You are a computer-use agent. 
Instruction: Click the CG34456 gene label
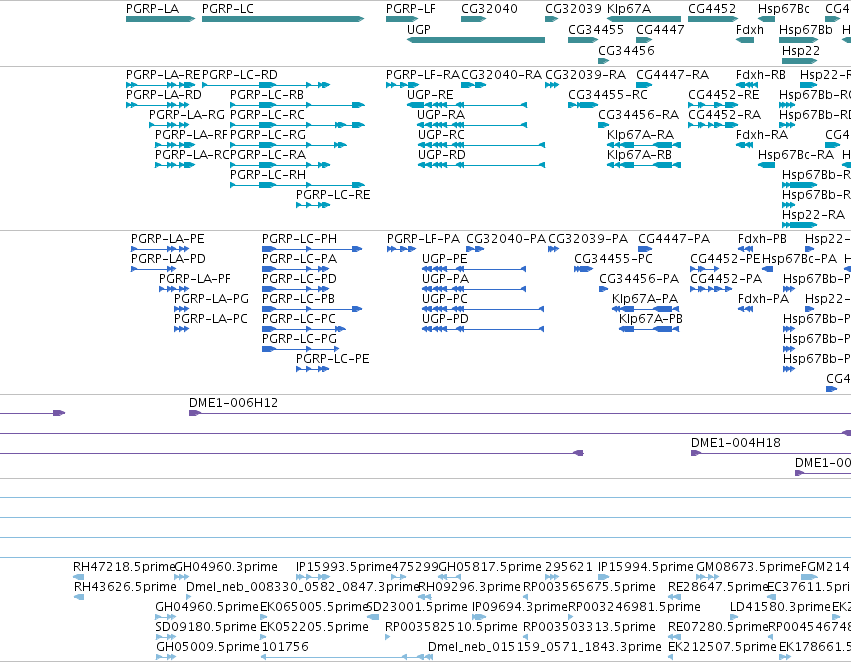pyautogui.click(x=626, y=51)
